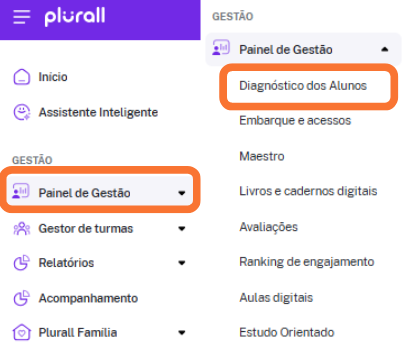Select Diagnóstico dos Alunos menu item
This screenshot has width=407, height=362.
tap(303, 86)
